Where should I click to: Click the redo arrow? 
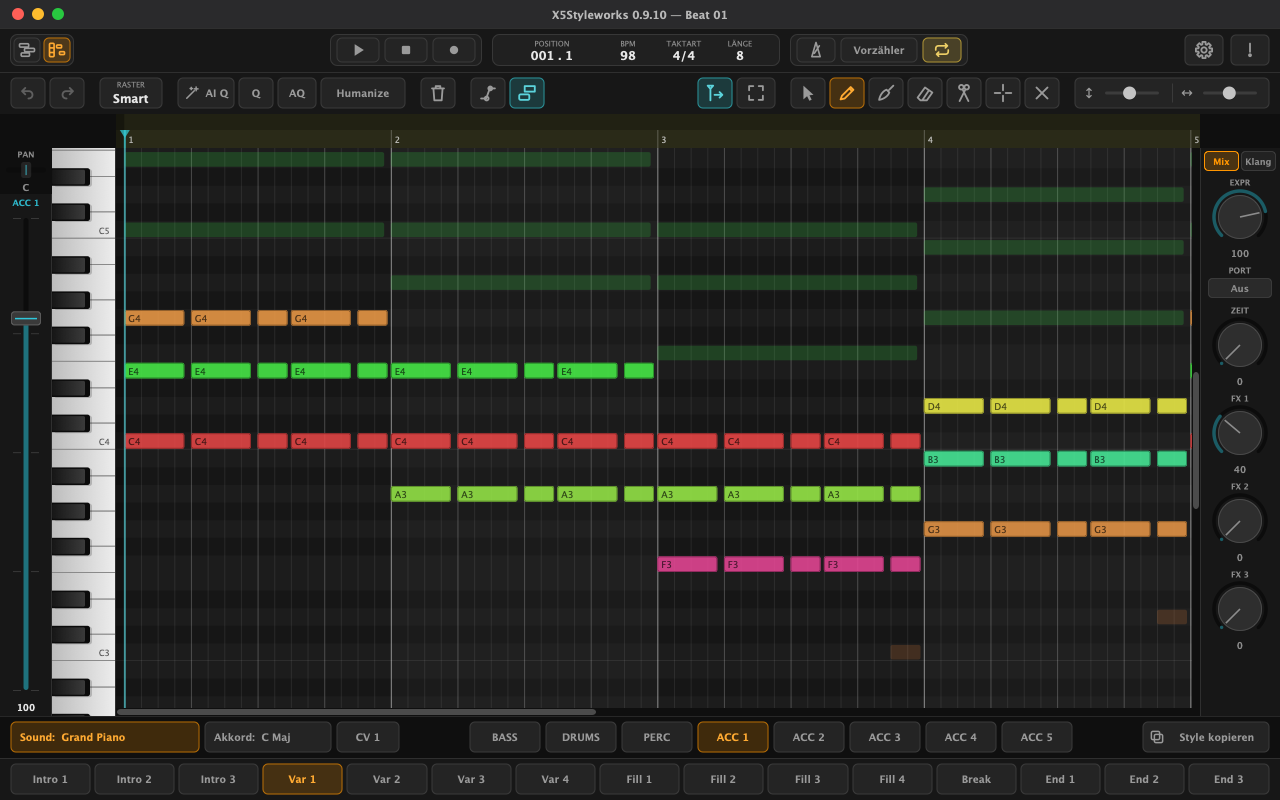click(x=67, y=93)
